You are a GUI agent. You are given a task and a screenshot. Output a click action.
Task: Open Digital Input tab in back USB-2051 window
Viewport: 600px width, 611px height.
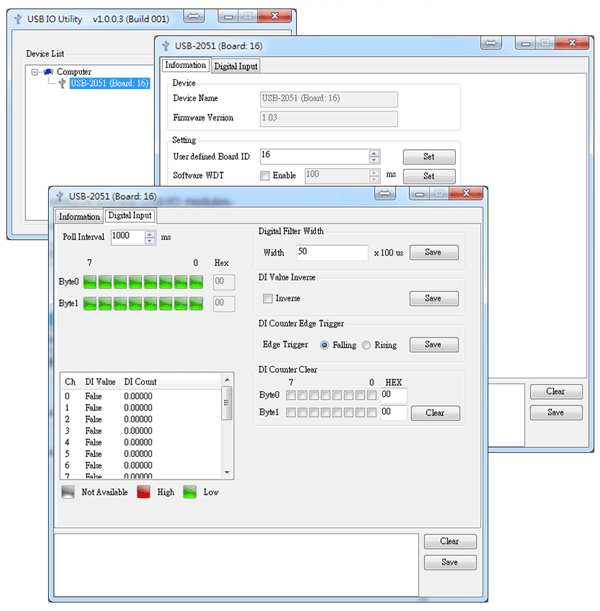click(236, 66)
